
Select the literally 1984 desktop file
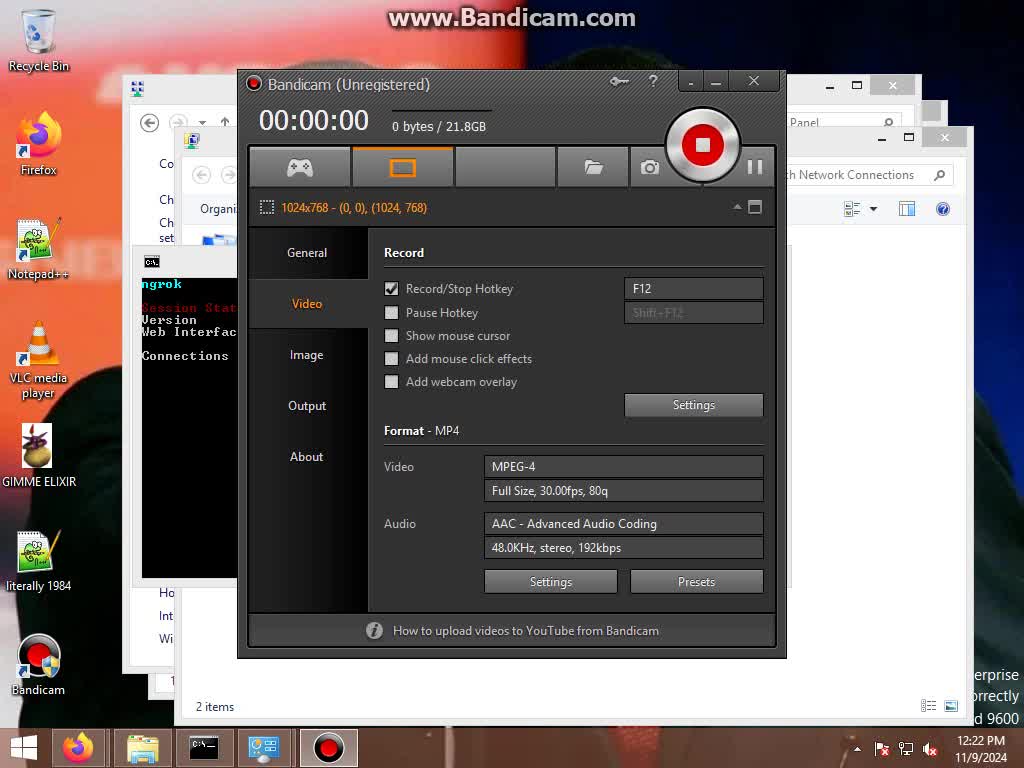[x=39, y=561]
